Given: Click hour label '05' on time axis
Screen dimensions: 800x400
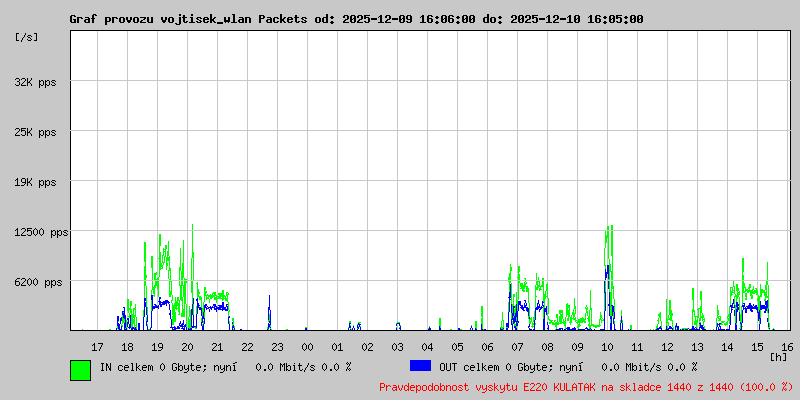Looking at the screenshot, I should click(x=457, y=347).
